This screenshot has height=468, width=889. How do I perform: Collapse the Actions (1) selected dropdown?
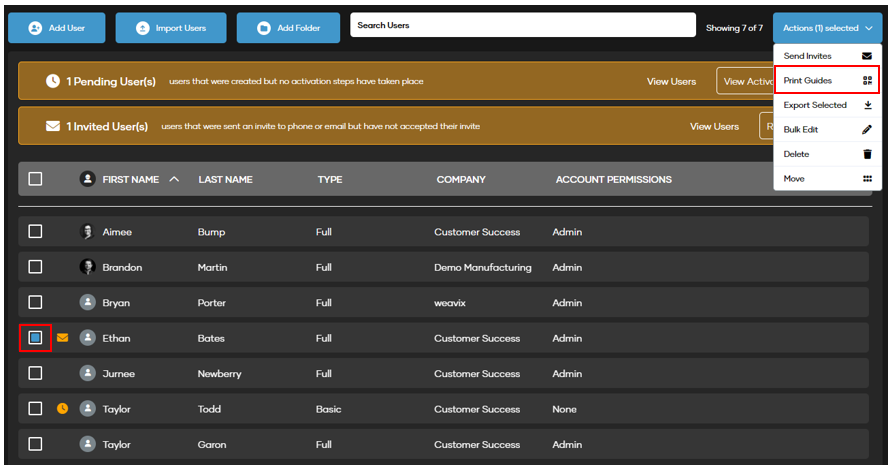tap(827, 28)
